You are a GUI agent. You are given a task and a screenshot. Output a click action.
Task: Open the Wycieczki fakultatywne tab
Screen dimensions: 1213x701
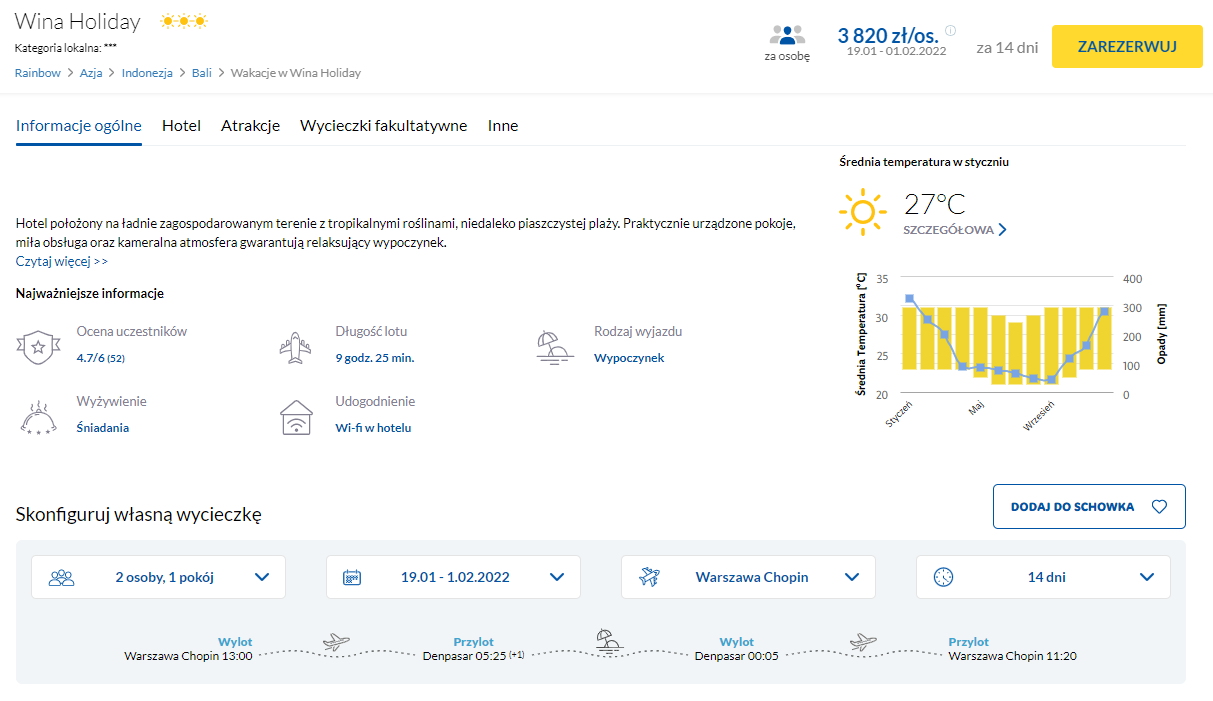(383, 126)
